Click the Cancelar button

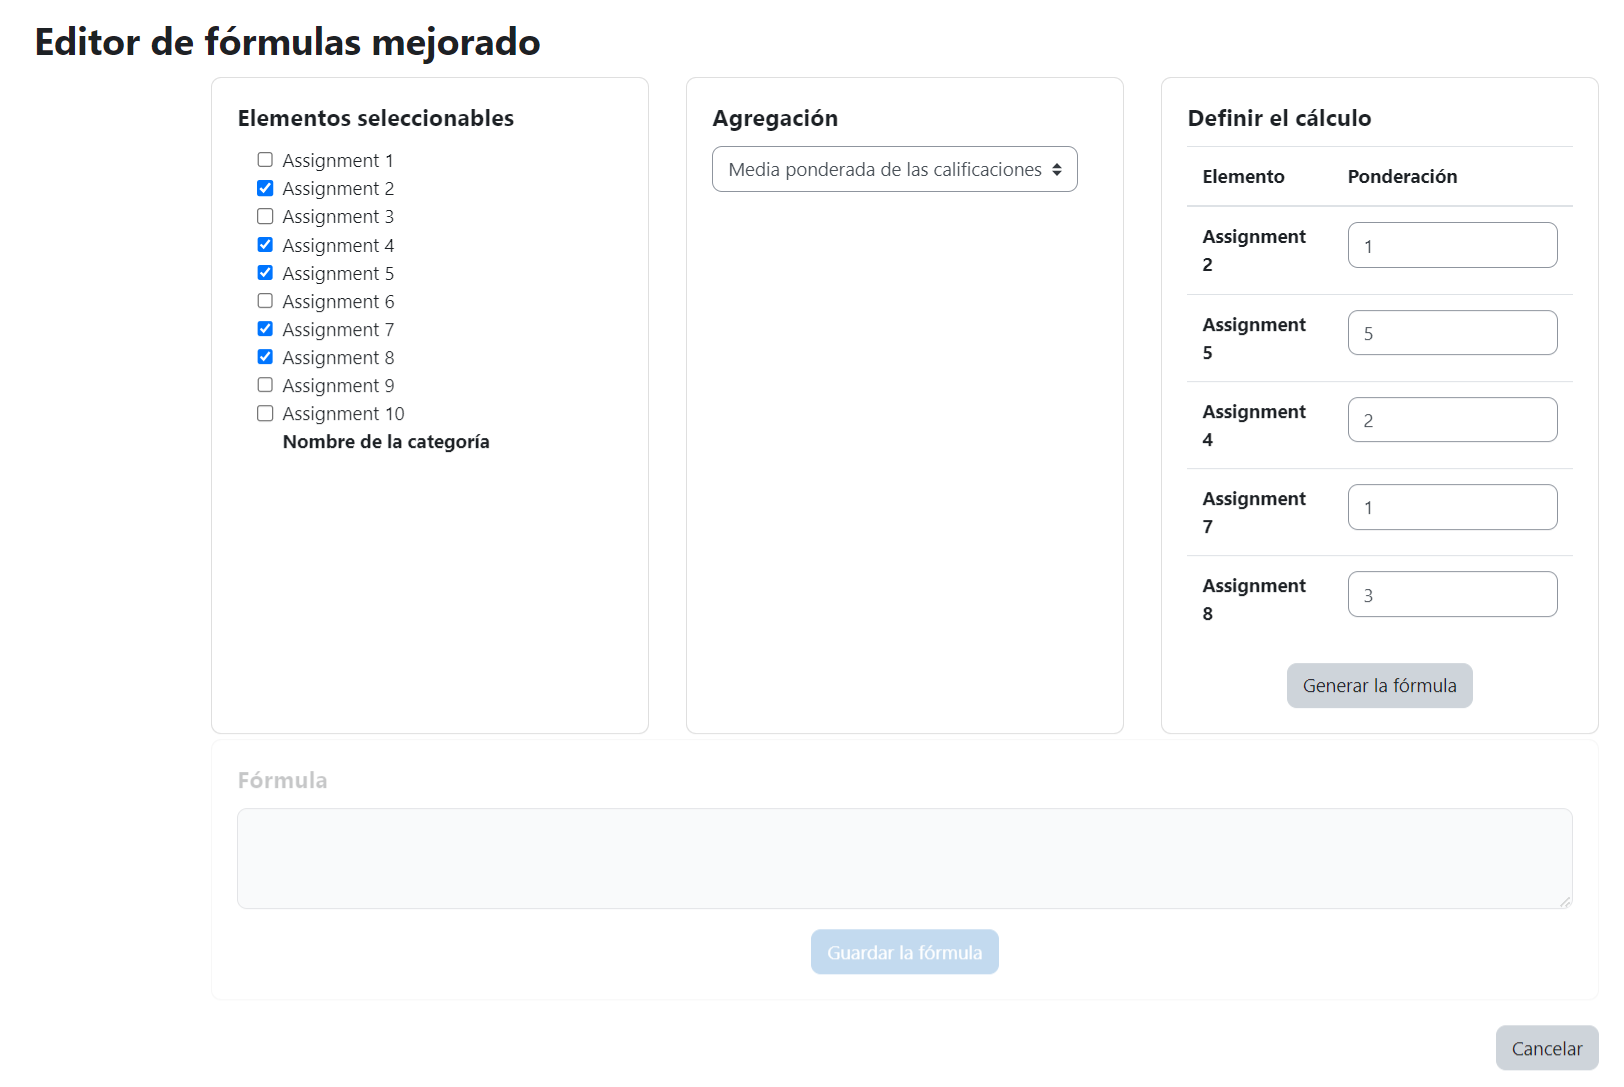click(x=1546, y=1048)
